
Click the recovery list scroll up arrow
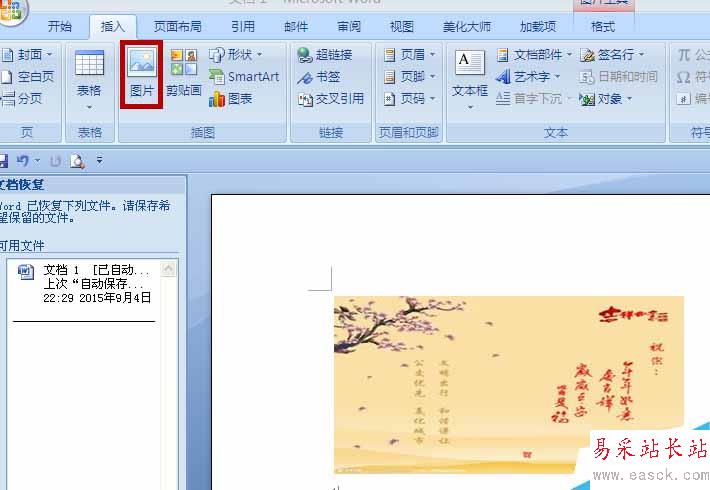tap(168, 269)
